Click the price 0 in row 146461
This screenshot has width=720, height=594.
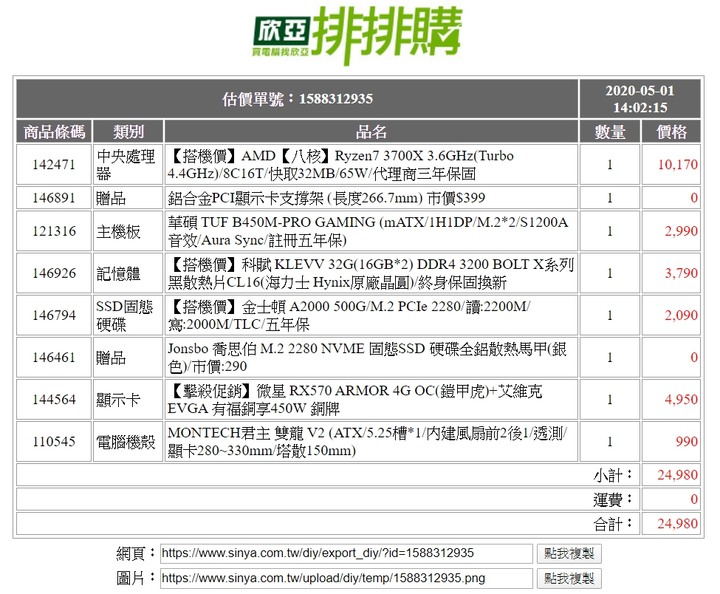click(x=694, y=357)
